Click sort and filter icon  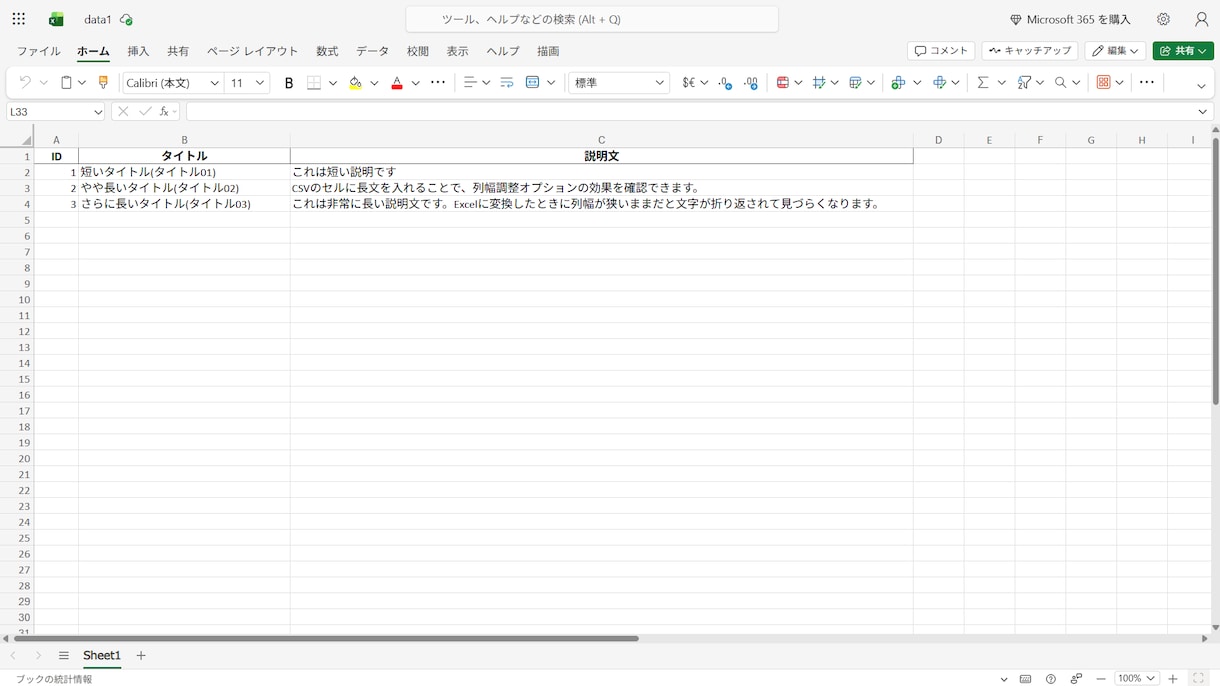click(1024, 83)
